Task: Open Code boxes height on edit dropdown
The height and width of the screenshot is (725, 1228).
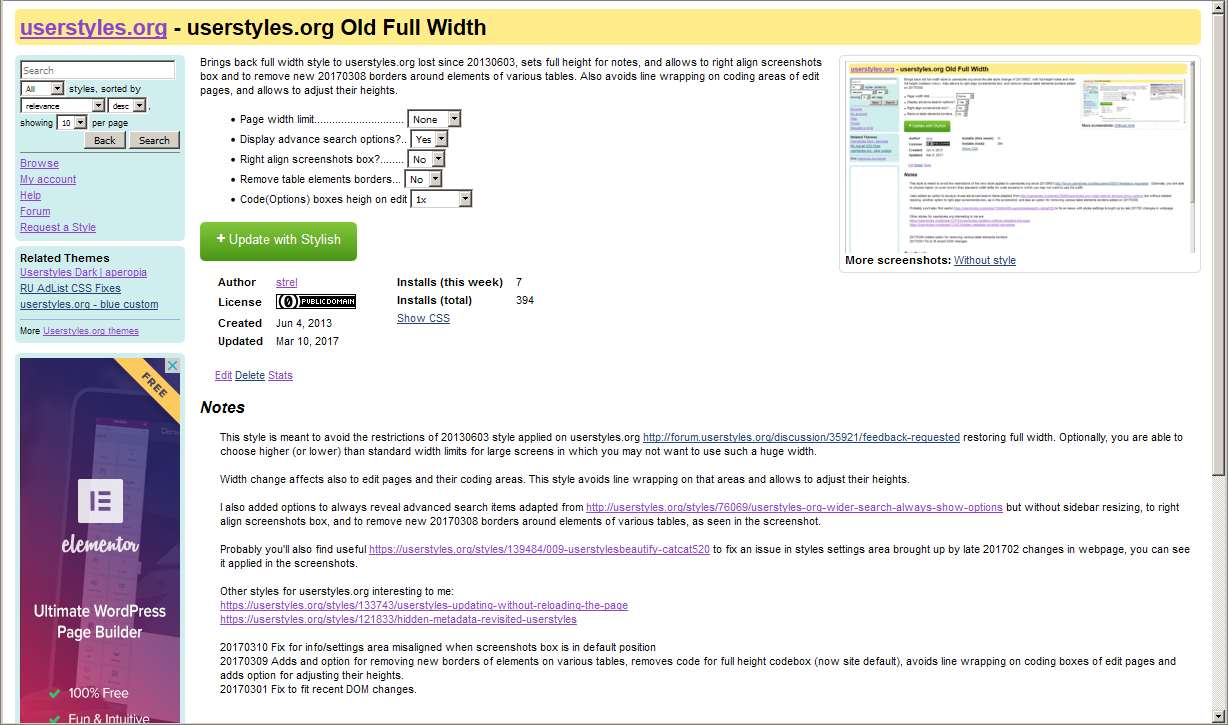Action: (x=441, y=199)
